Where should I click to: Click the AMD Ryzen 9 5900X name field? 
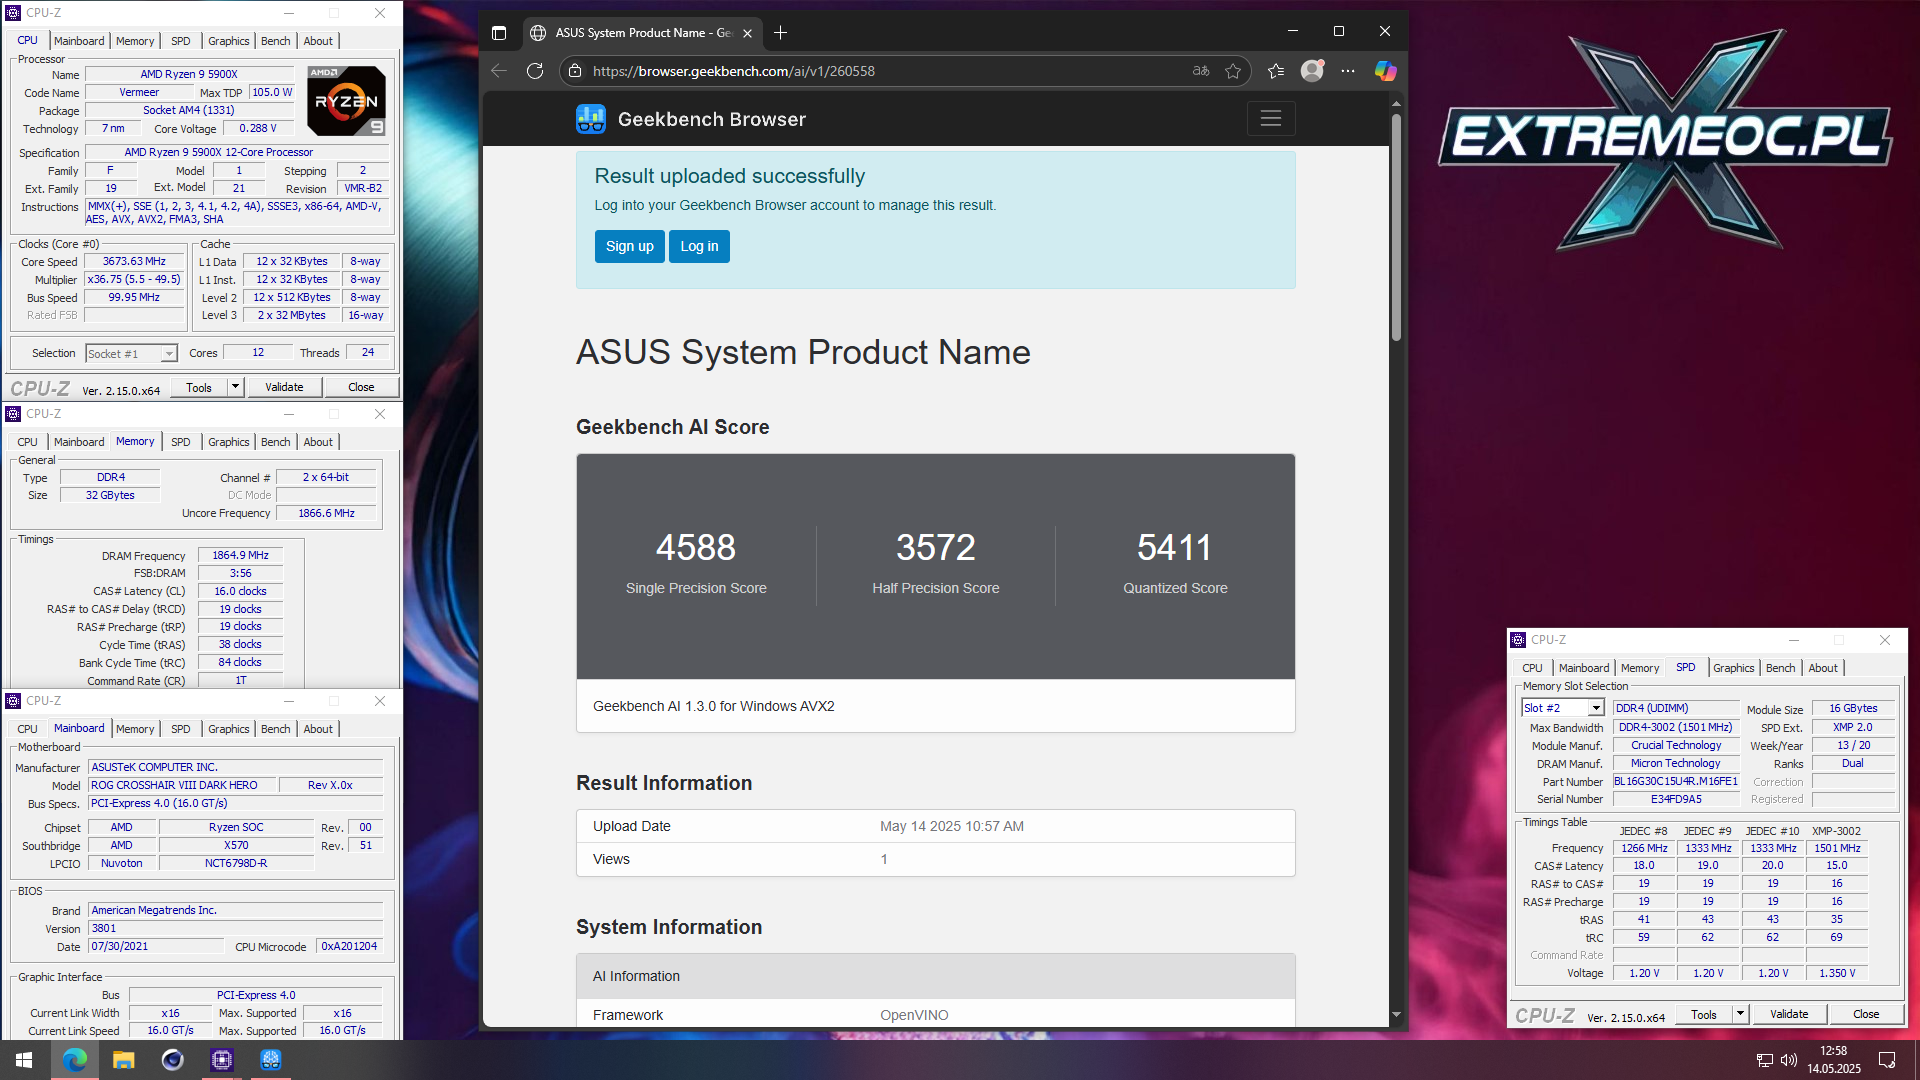(x=189, y=74)
